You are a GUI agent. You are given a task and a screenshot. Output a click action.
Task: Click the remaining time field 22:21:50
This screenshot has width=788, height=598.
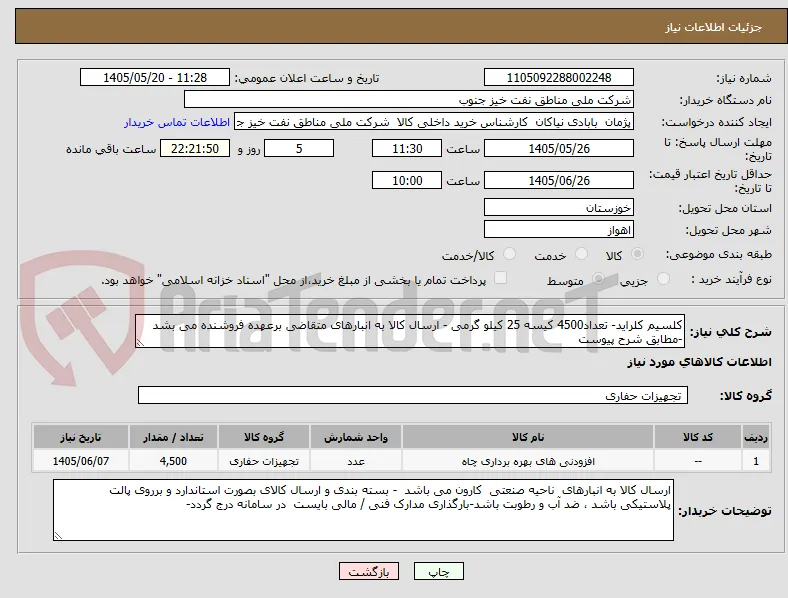195,148
